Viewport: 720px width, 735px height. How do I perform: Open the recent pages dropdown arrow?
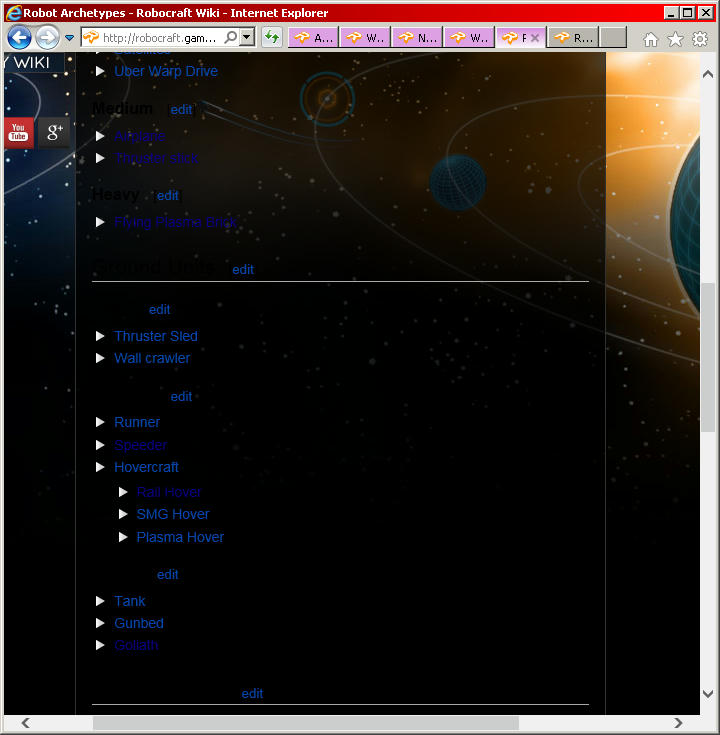click(x=69, y=38)
